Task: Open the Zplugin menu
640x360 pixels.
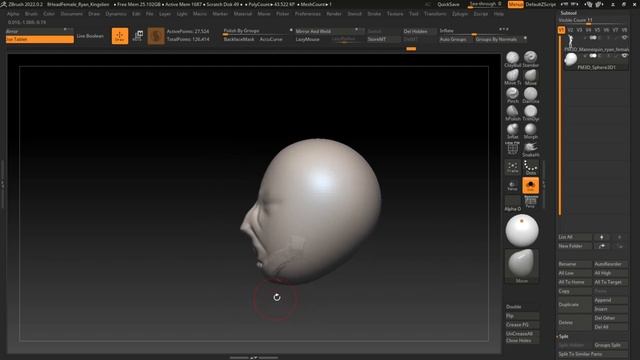Action: pos(460,13)
